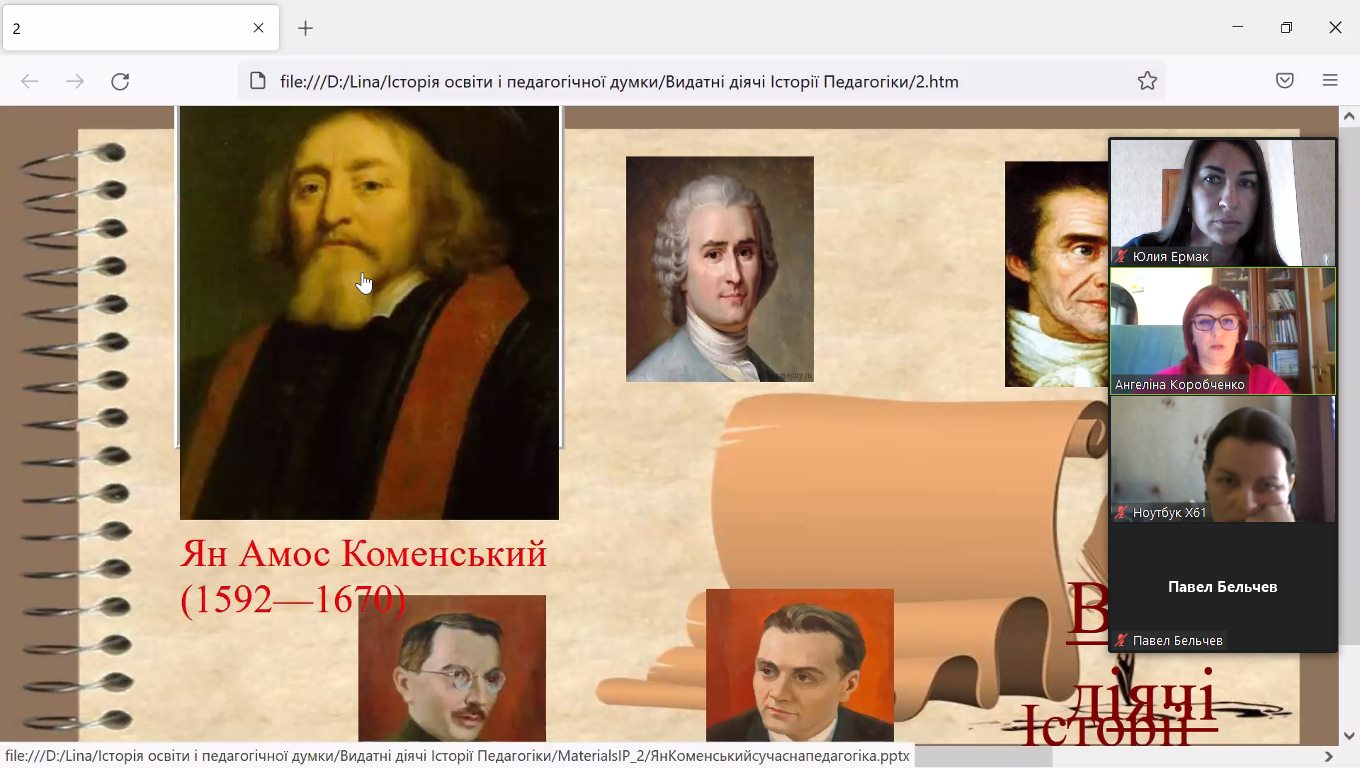Open the Ян Амос Коменський portrait
Image resolution: width=1360 pixels, height=768 pixels.
pyautogui.click(x=369, y=312)
